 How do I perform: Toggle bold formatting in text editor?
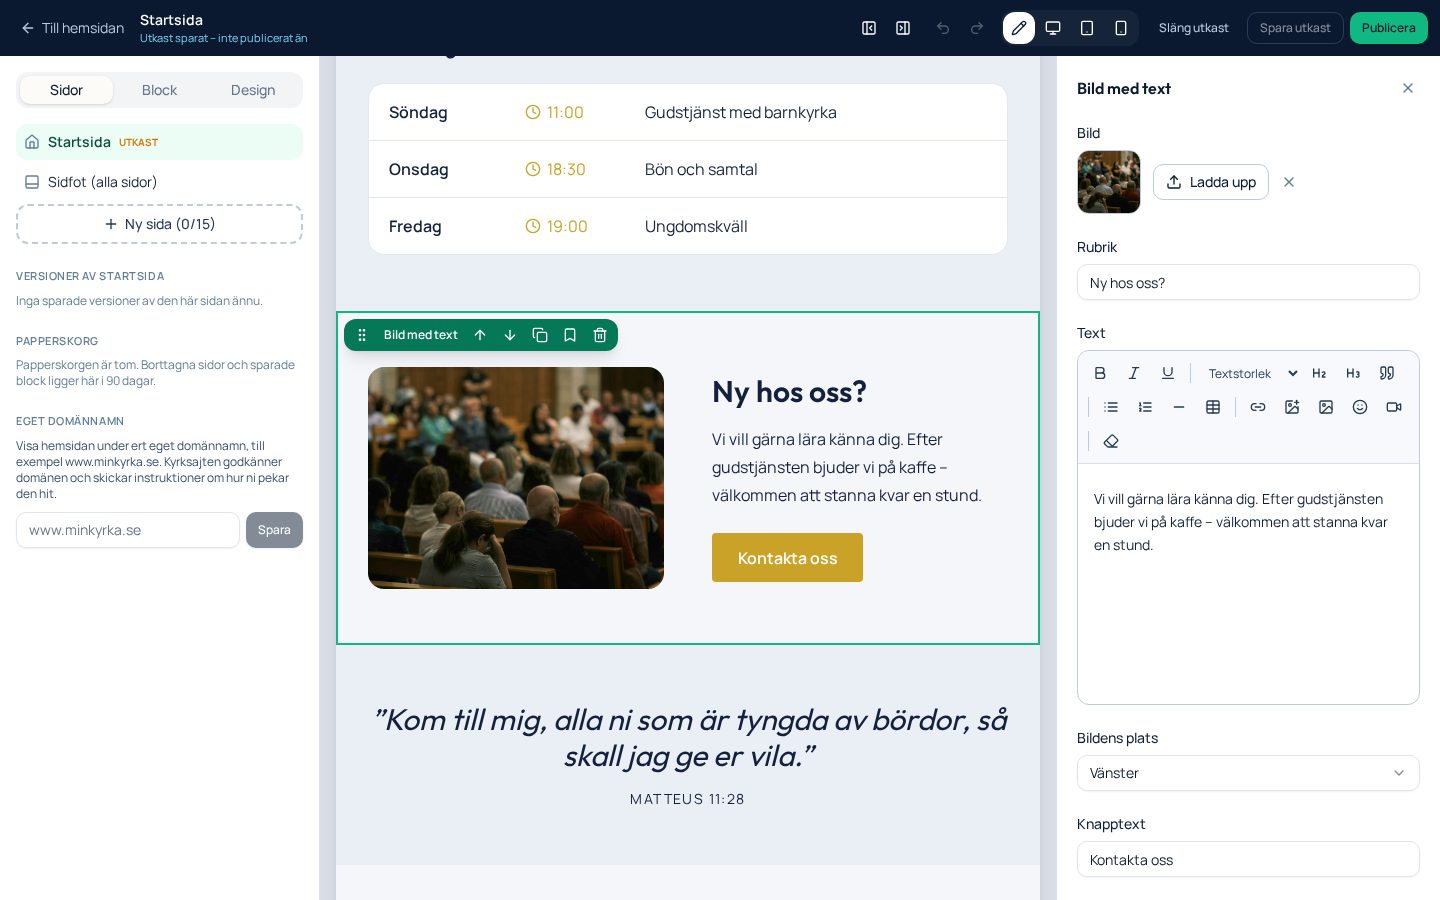point(1100,373)
